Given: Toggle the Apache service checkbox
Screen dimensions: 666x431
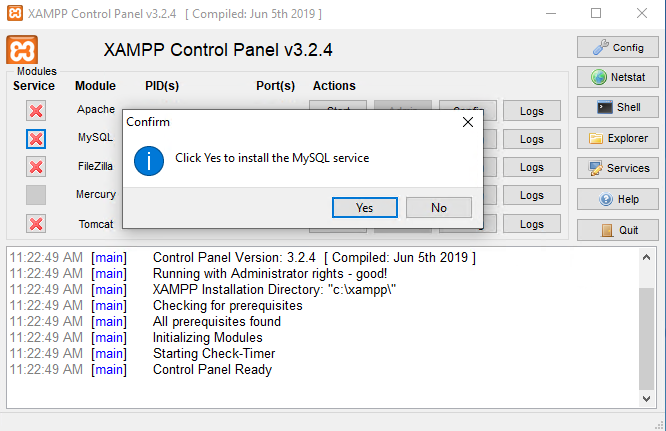Looking at the screenshot, I should point(36,110).
